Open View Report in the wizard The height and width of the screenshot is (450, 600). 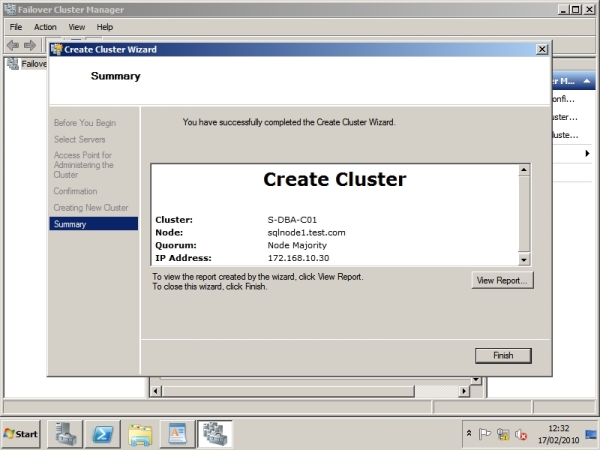click(x=502, y=280)
